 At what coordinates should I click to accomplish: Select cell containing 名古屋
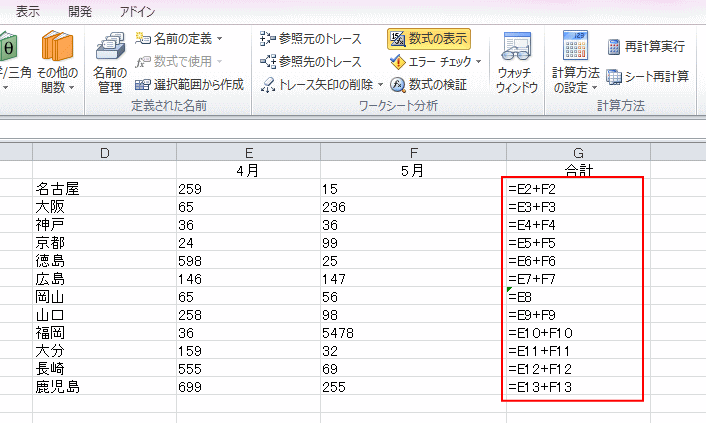[x=104, y=188]
